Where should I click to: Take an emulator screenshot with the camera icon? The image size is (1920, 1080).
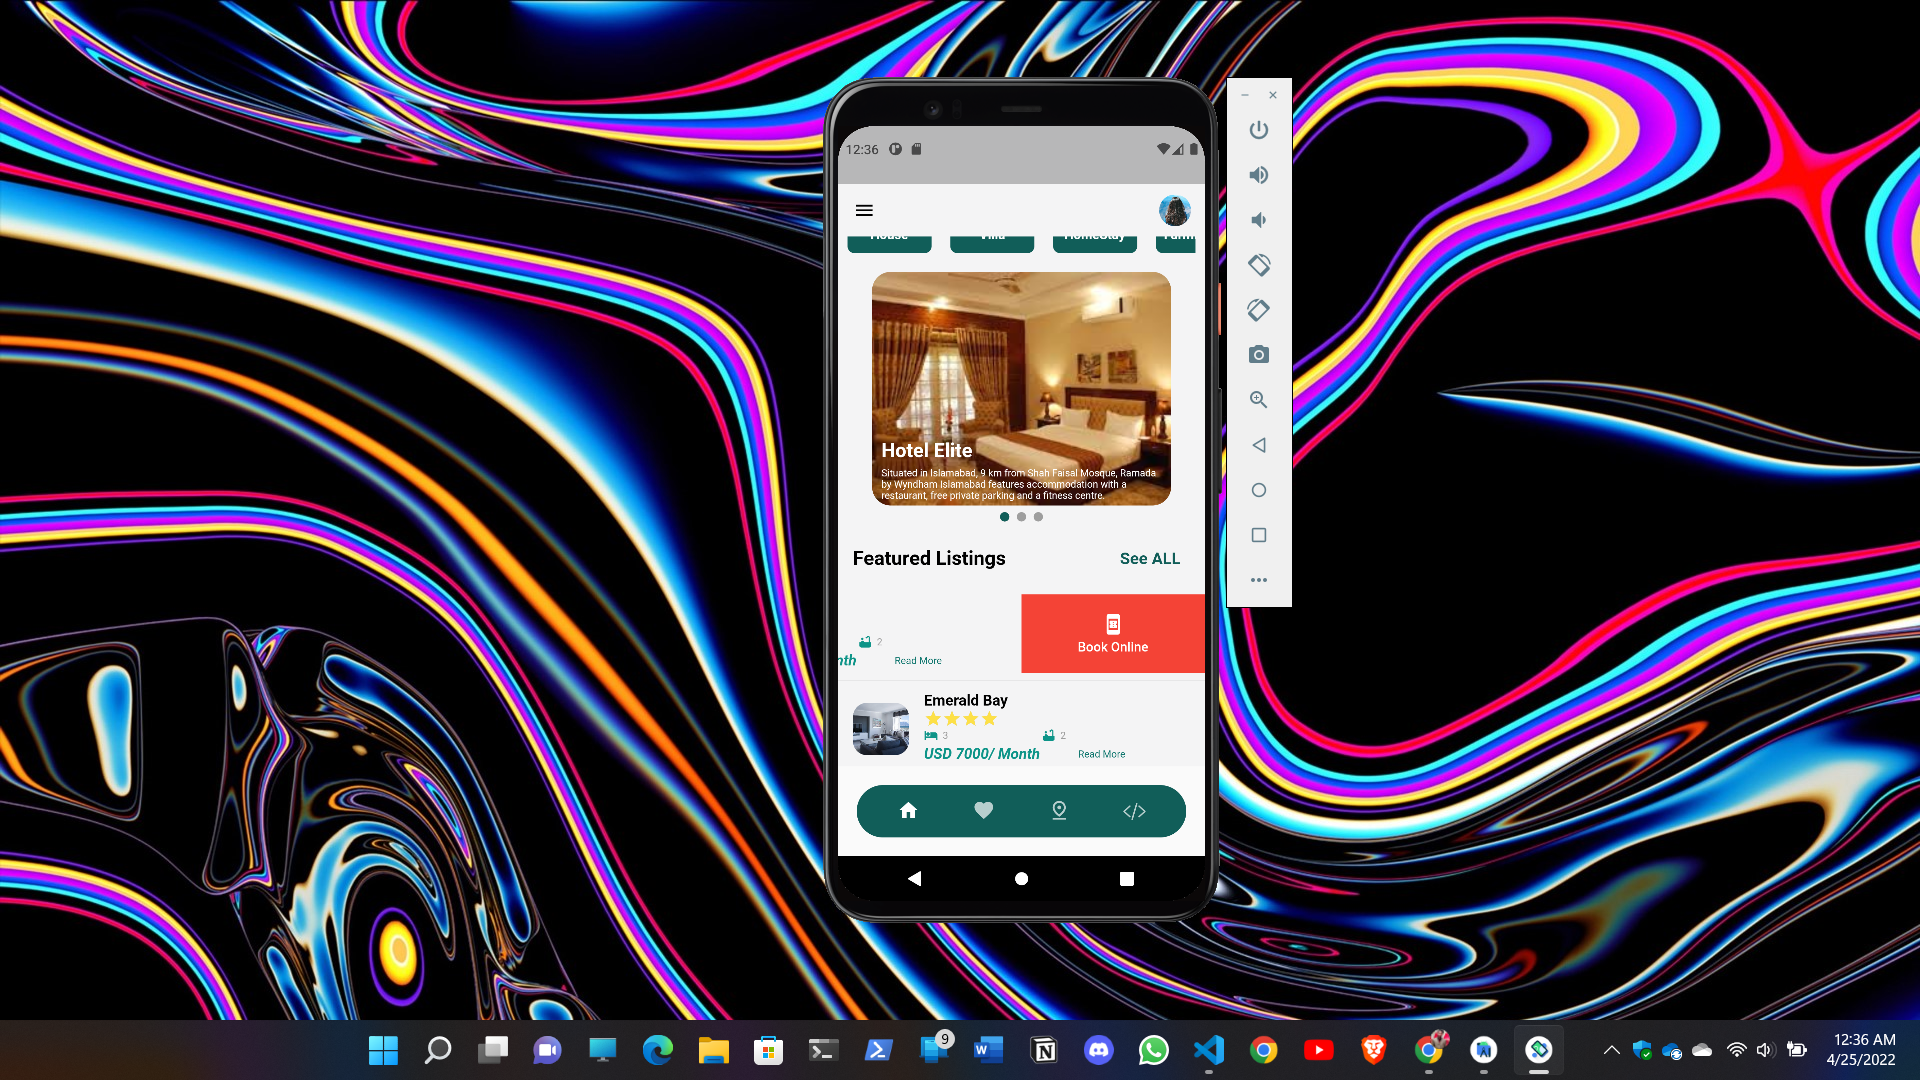point(1259,355)
